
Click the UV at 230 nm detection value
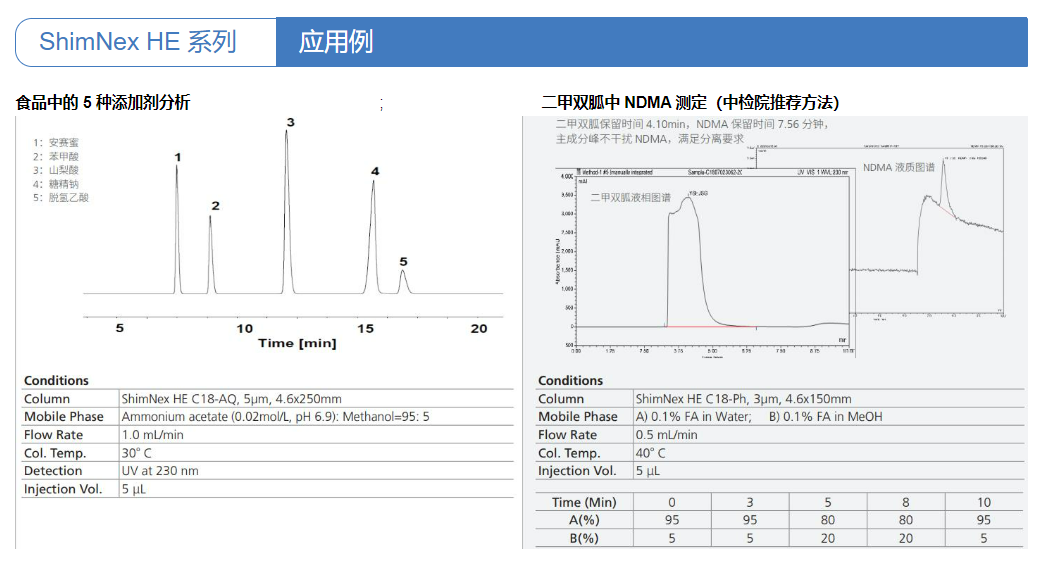coord(160,471)
